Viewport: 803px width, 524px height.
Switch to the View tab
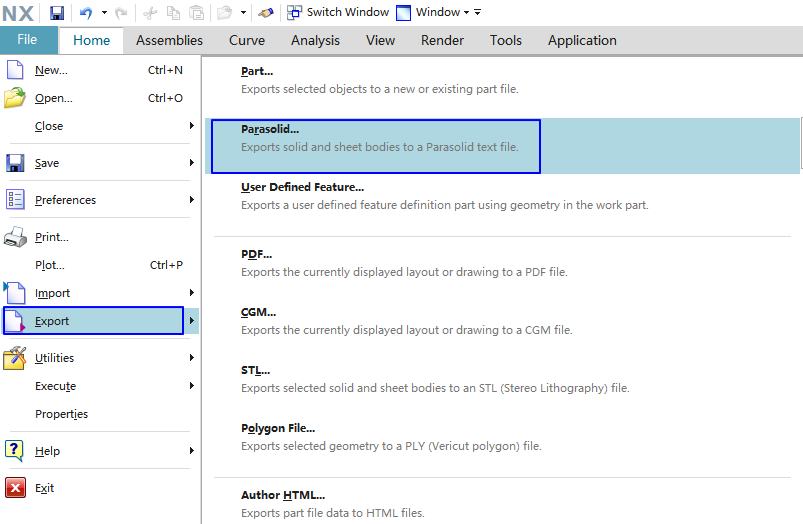pyautogui.click(x=380, y=40)
